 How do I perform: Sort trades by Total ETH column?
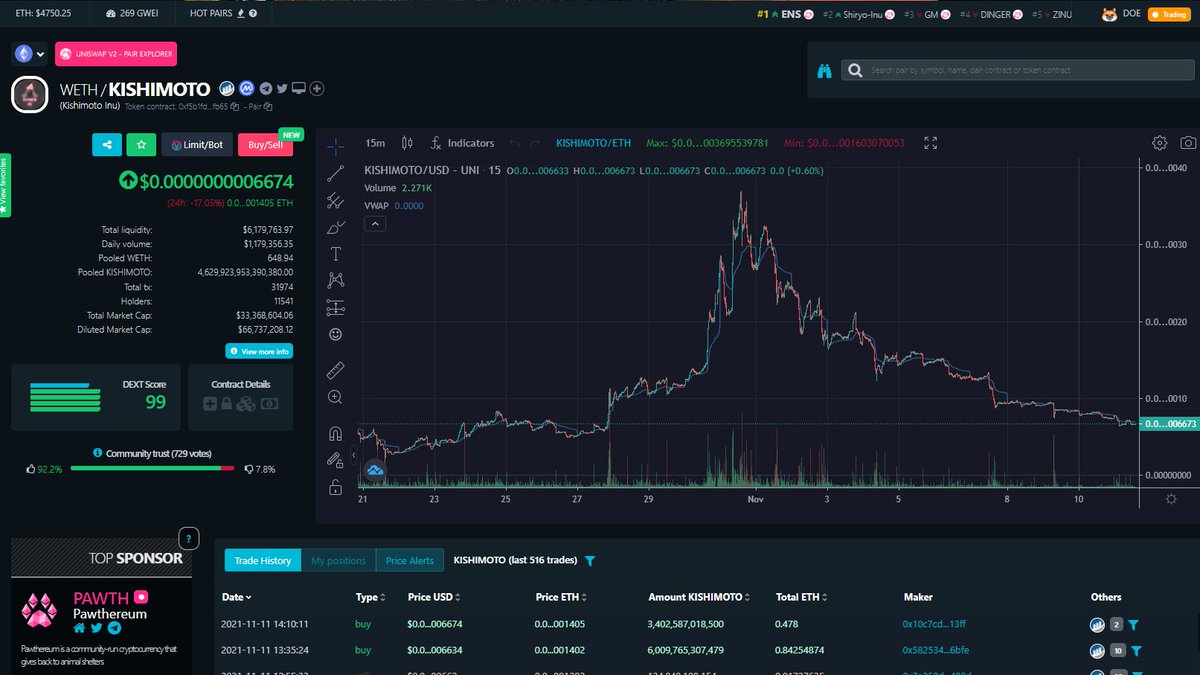pos(801,597)
